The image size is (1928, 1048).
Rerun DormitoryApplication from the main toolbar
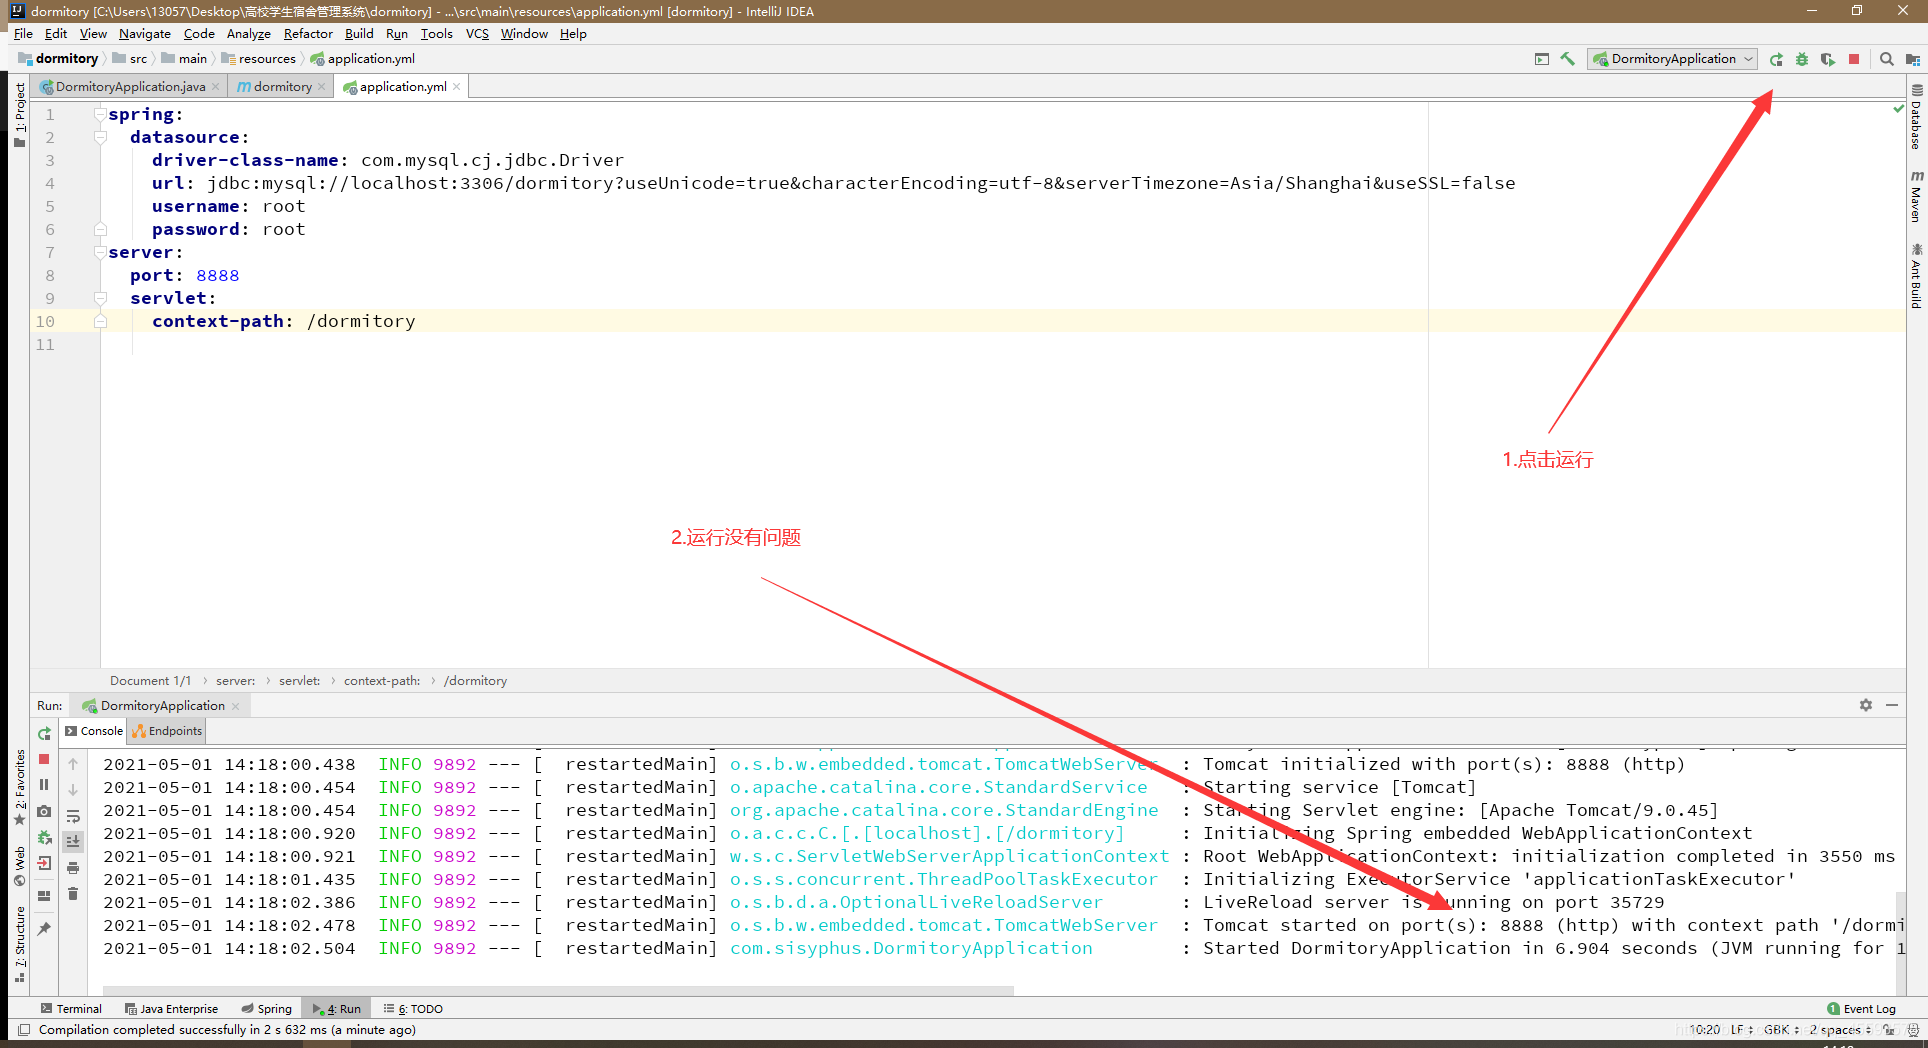(1776, 59)
